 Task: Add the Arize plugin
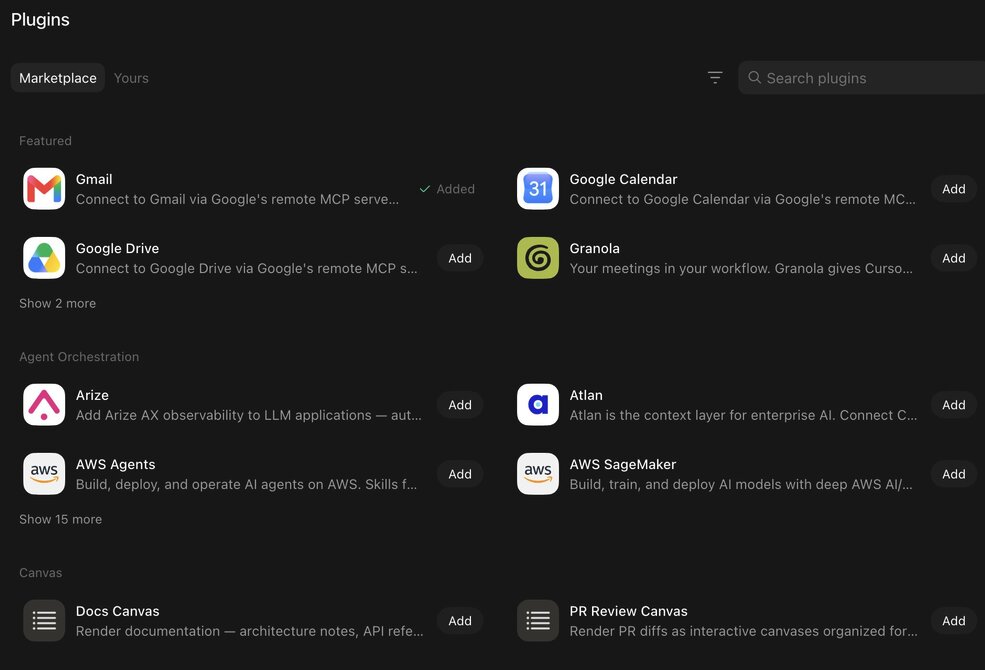460,404
